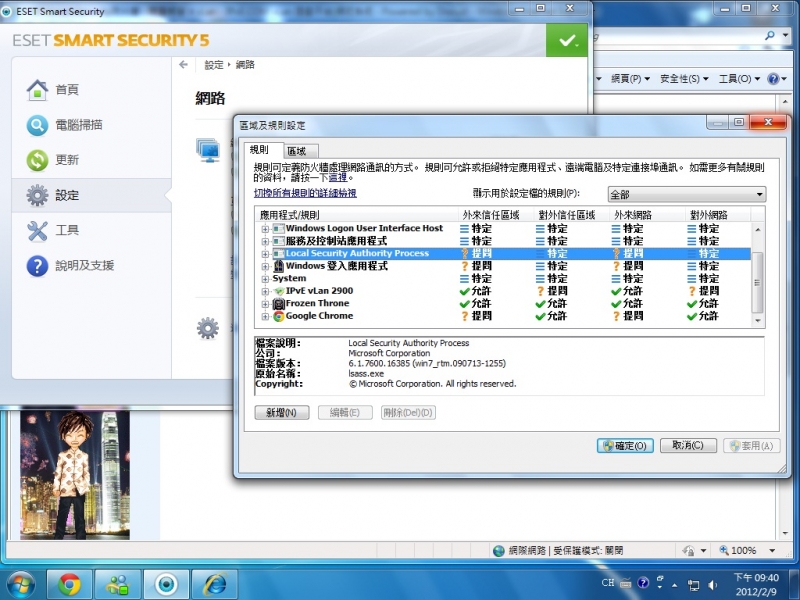Click the network monitor icon in ESET panel
The image size is (800, 600).
pyautogui.click(x=209, y=150)
